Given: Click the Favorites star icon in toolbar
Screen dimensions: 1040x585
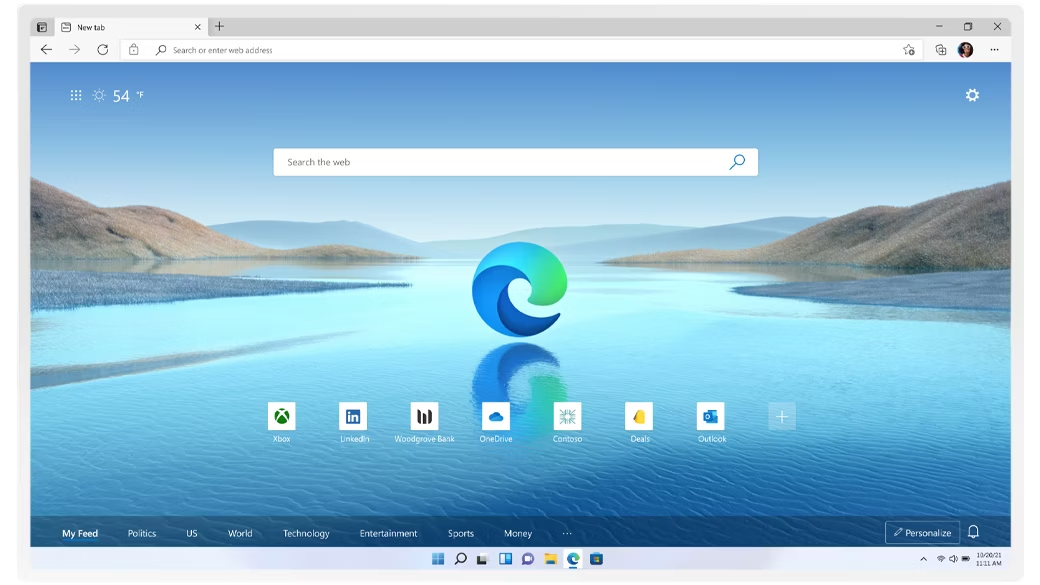Looking at the screenshot, I should [x=908, y=50].
